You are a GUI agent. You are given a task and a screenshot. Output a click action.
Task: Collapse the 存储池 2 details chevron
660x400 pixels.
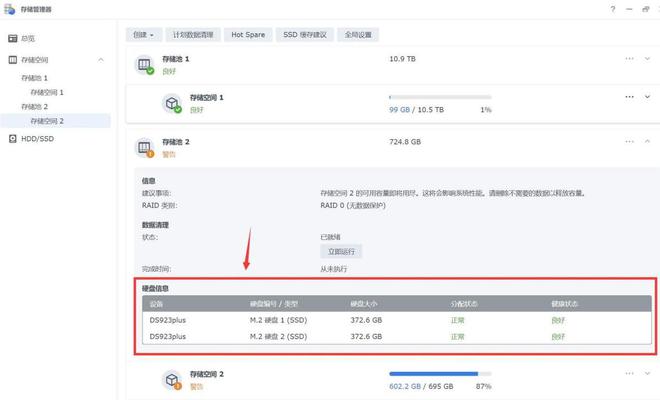(647, 142)
